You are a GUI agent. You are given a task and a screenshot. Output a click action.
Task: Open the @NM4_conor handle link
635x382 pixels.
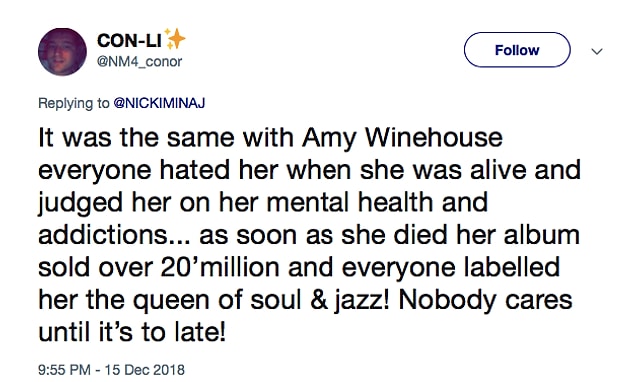(x=140, y=62)
